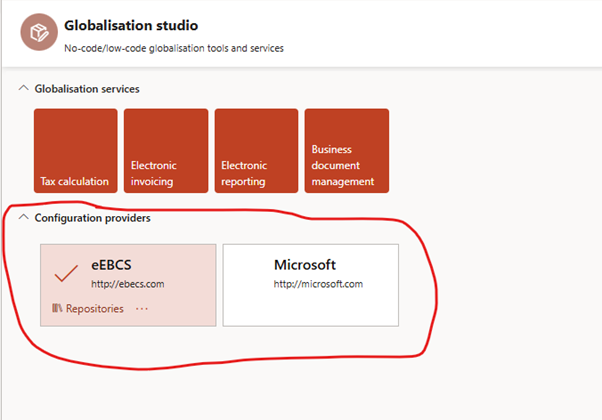Open Business document management tile
Image resolution: width=602 pixels, height=420 pixels.
click(347, 150)
